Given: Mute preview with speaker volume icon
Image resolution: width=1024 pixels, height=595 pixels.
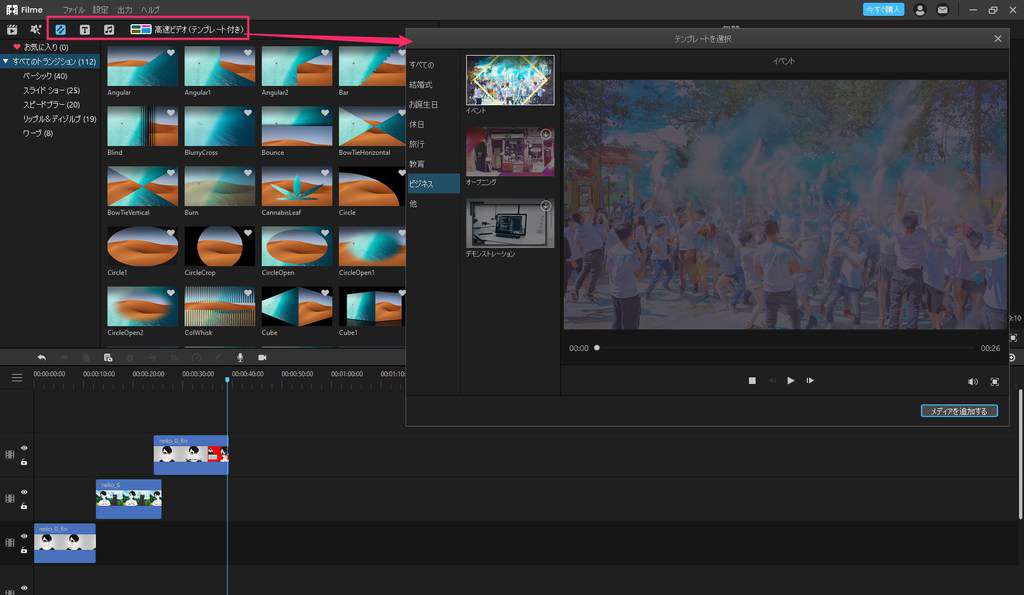Looking at the screenshot, I should coord(972,381).
